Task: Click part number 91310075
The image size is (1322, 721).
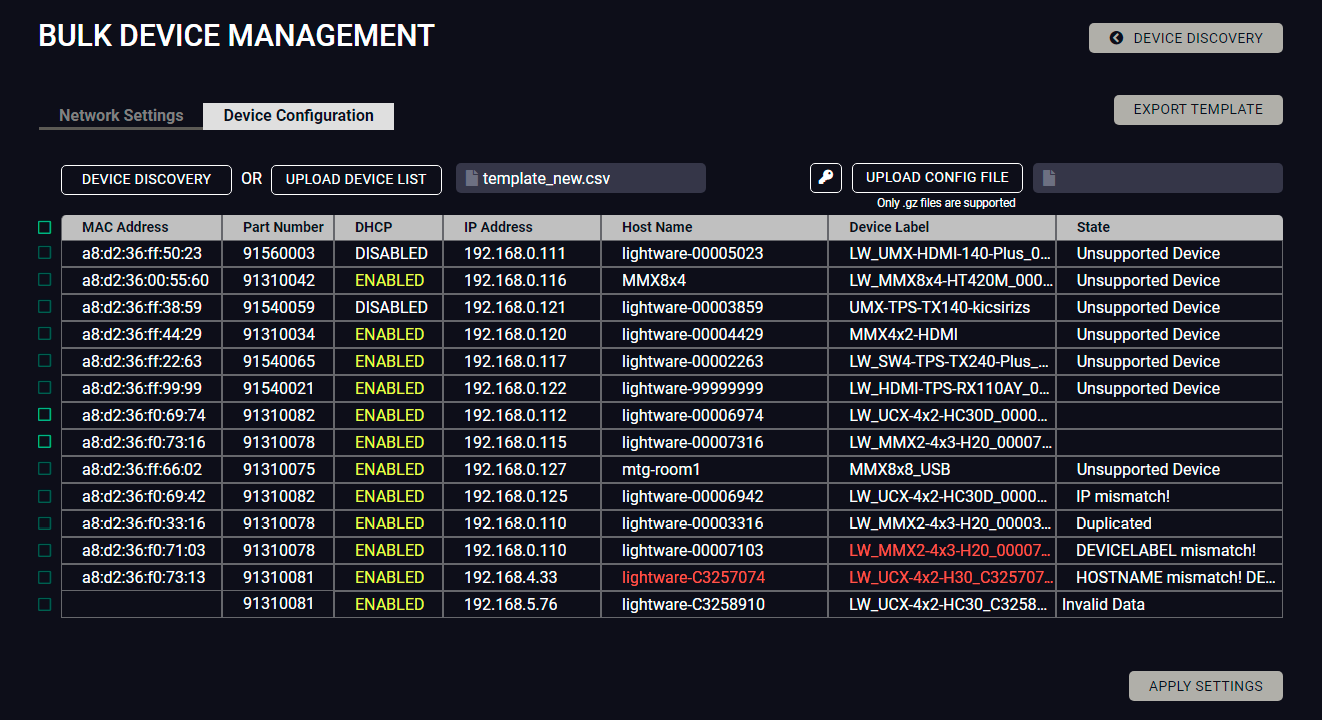Action: (x=279, y=470)
